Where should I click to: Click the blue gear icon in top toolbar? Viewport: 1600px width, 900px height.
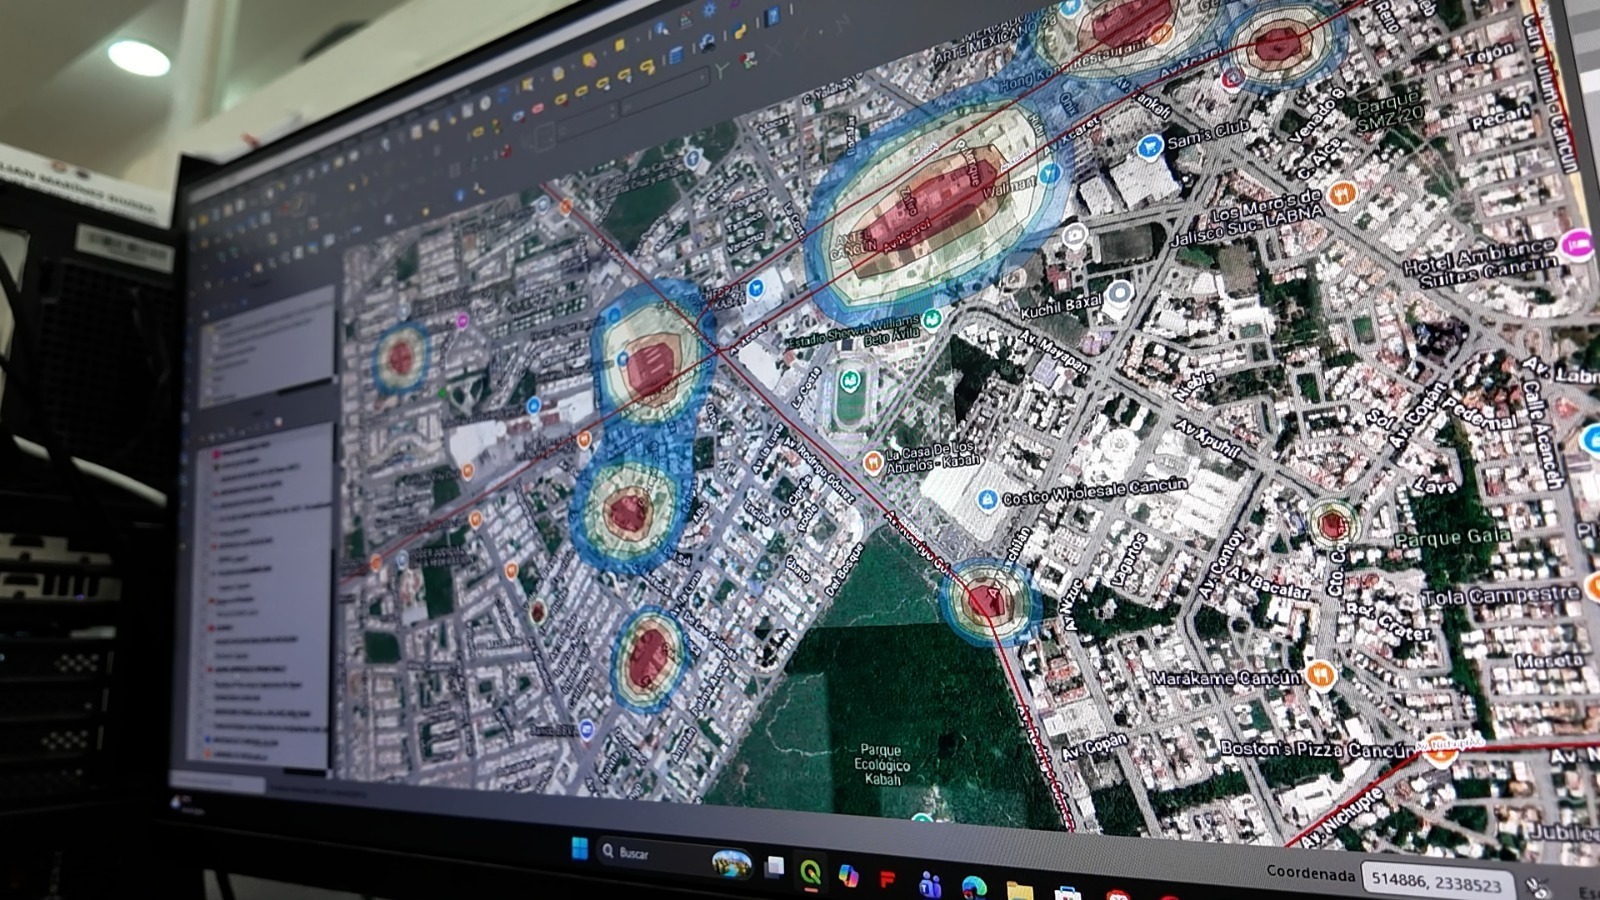pyautogui.click(x=709, y=9)
